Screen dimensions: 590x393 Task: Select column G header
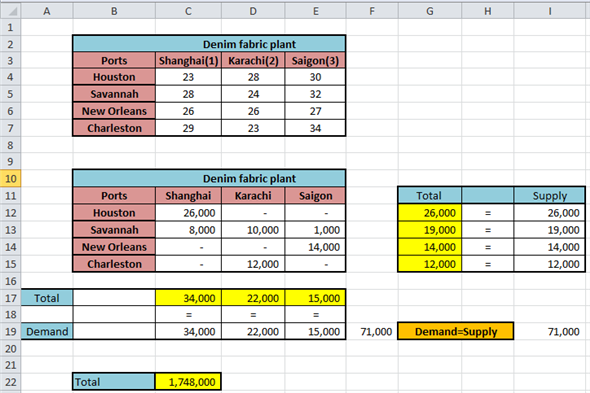[430, 11]
